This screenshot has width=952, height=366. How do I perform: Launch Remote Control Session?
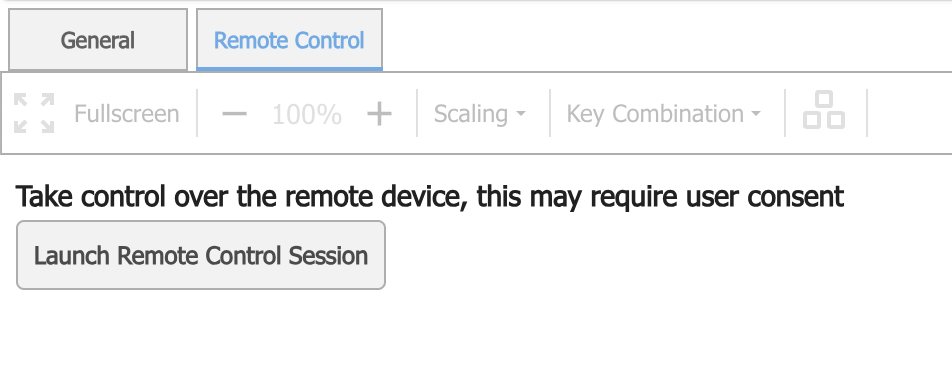point(201,255)
